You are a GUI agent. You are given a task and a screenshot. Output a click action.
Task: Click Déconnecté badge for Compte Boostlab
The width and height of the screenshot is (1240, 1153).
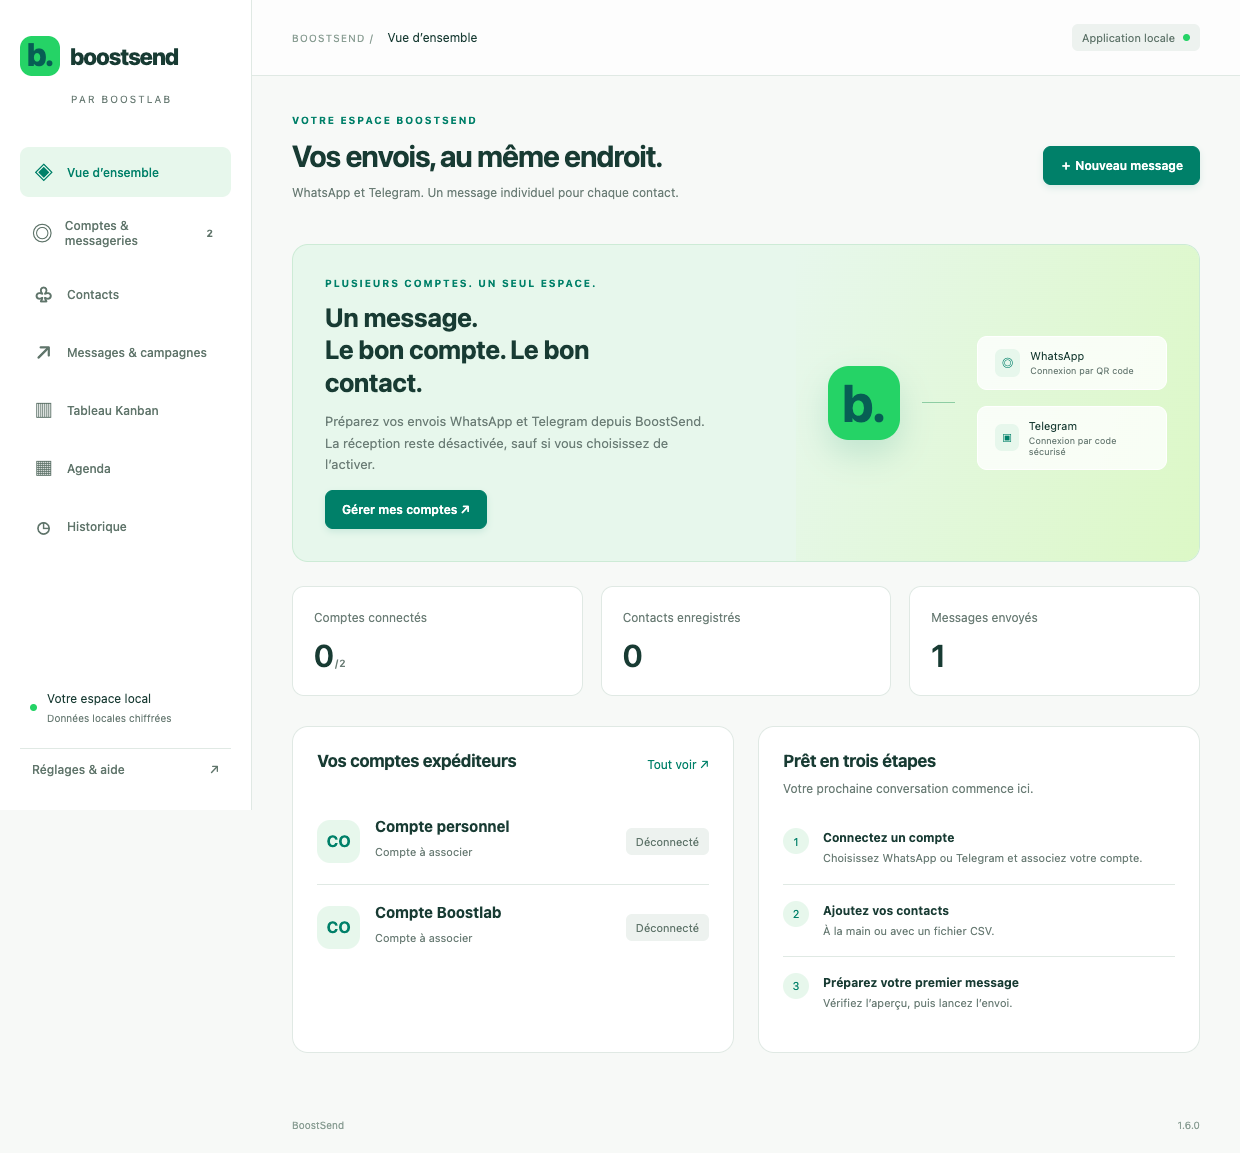[x=667, y=928]
